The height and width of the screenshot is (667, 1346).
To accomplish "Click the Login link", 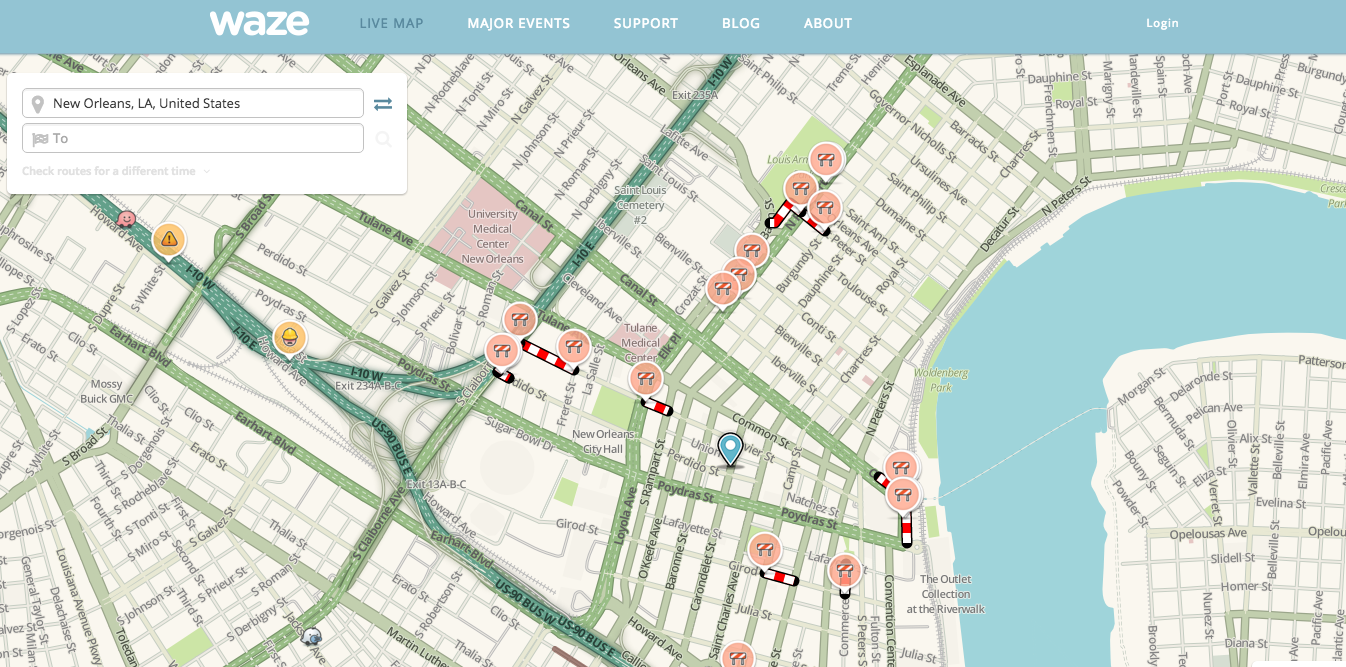I will pyautogui.click(x=1162, y=23).
